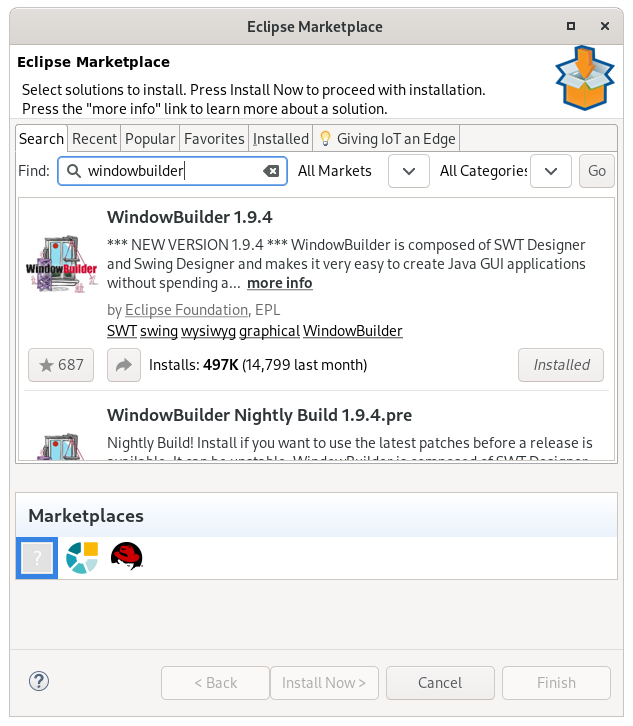
Task: Click the Cancel button
Action: pyautogui.click(x=440, y=683)
